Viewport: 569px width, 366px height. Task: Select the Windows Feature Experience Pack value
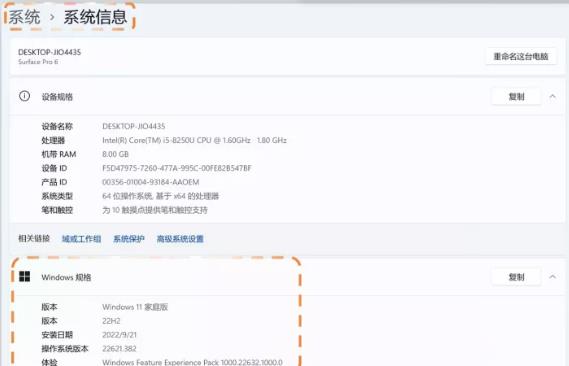192,362
